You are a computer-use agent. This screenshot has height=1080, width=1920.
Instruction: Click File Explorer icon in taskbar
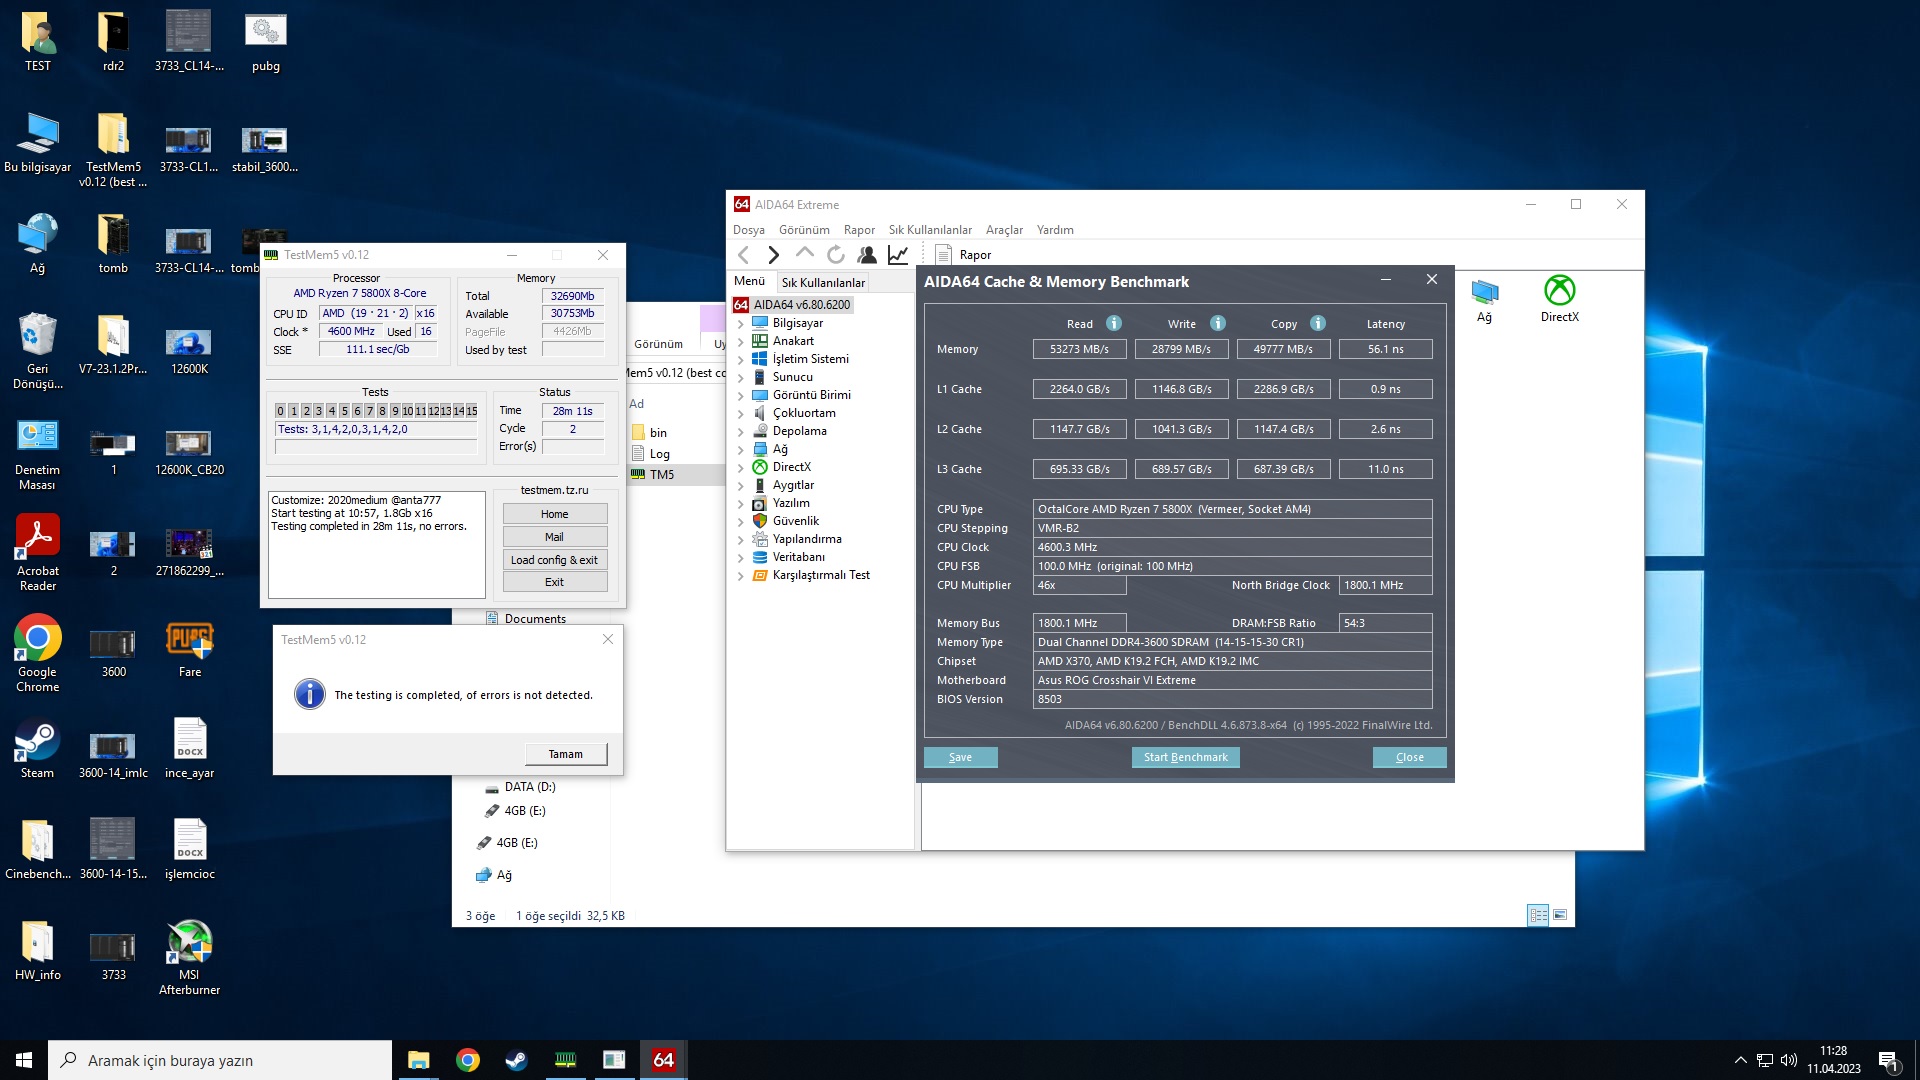pyautogui.click(x=418, y=1060)
